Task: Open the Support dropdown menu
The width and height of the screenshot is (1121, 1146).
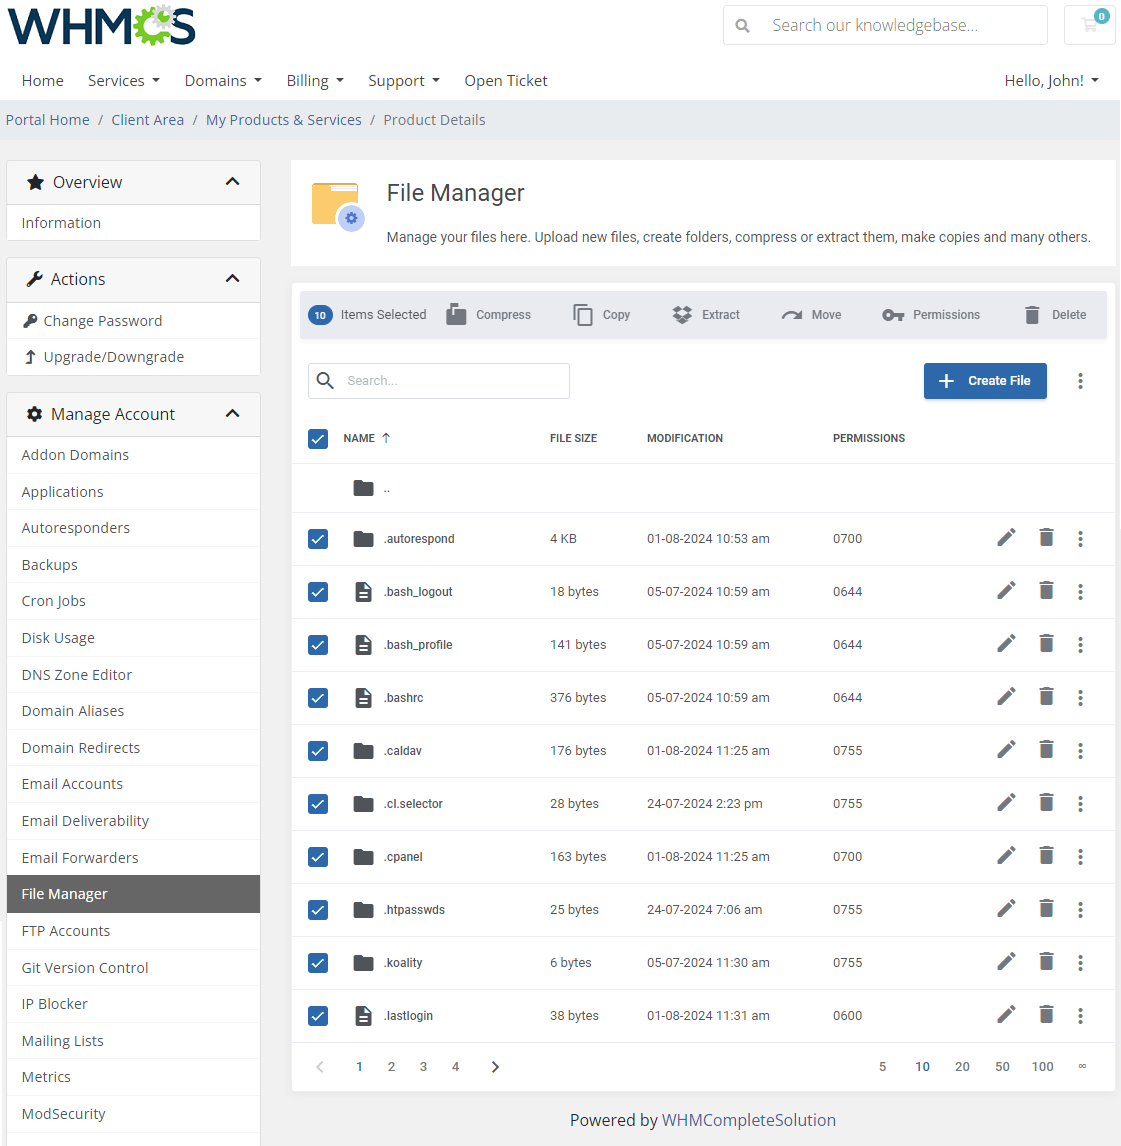Action: [403, 80]
